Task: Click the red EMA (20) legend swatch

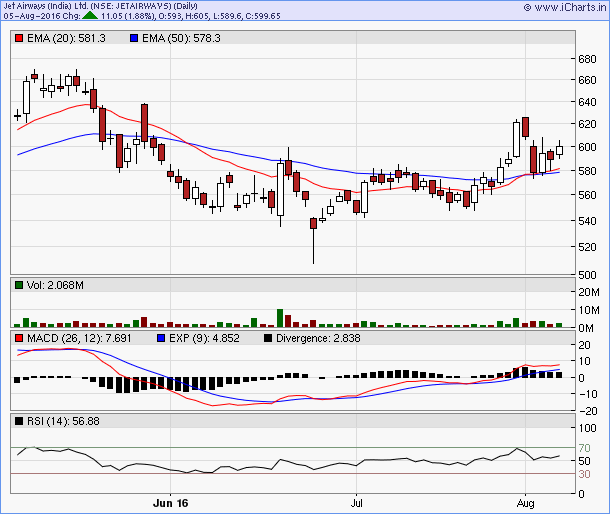Action: click(x=19, y=38)
